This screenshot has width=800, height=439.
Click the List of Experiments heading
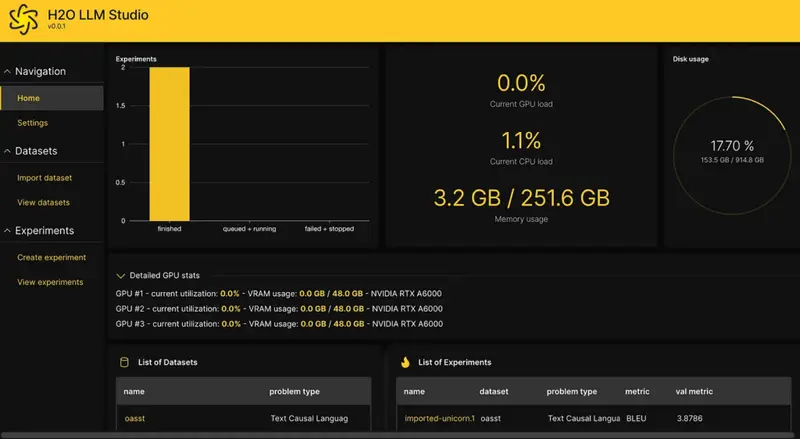click(x=455, y=362)
